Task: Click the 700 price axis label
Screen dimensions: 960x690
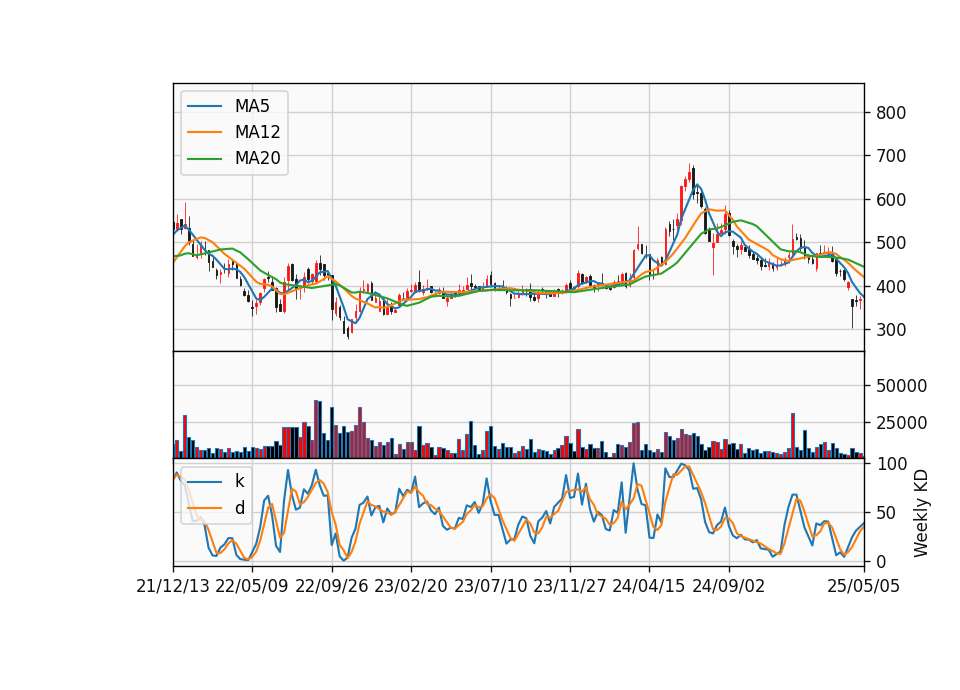Action: point(891,156)
